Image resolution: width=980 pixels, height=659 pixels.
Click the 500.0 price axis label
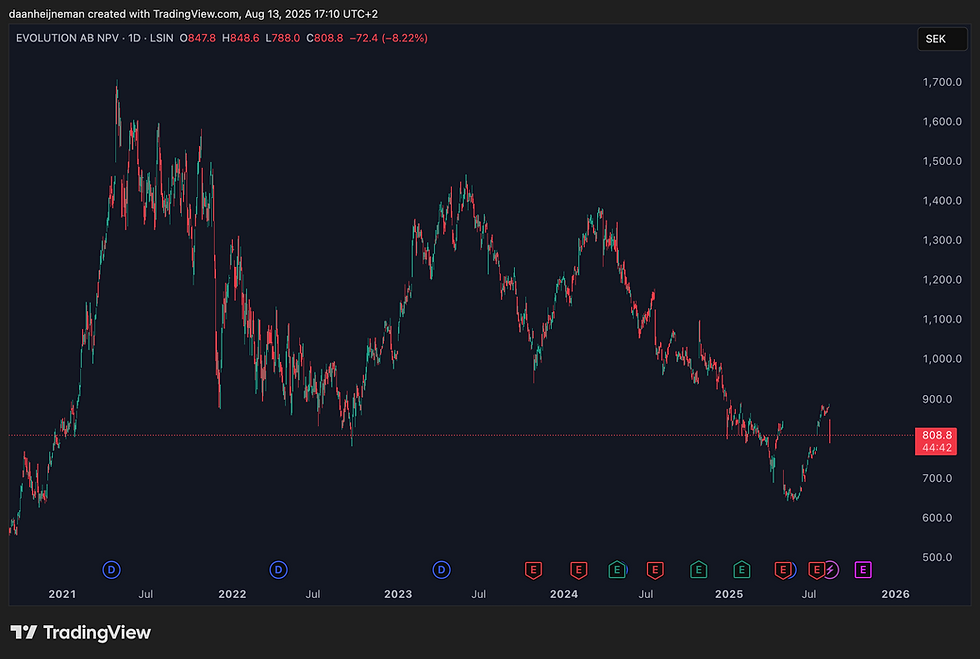click(x=937, y=557)
